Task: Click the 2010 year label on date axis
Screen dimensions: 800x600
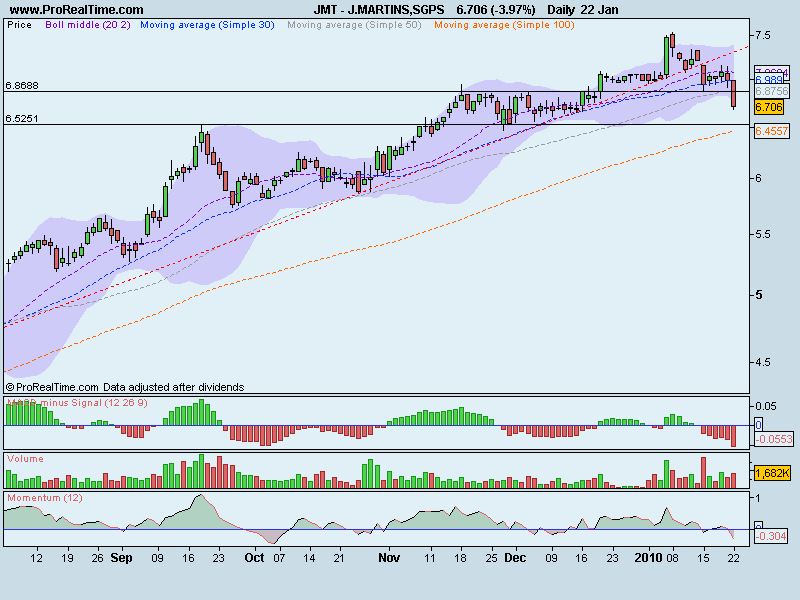Action: [648, 558]
